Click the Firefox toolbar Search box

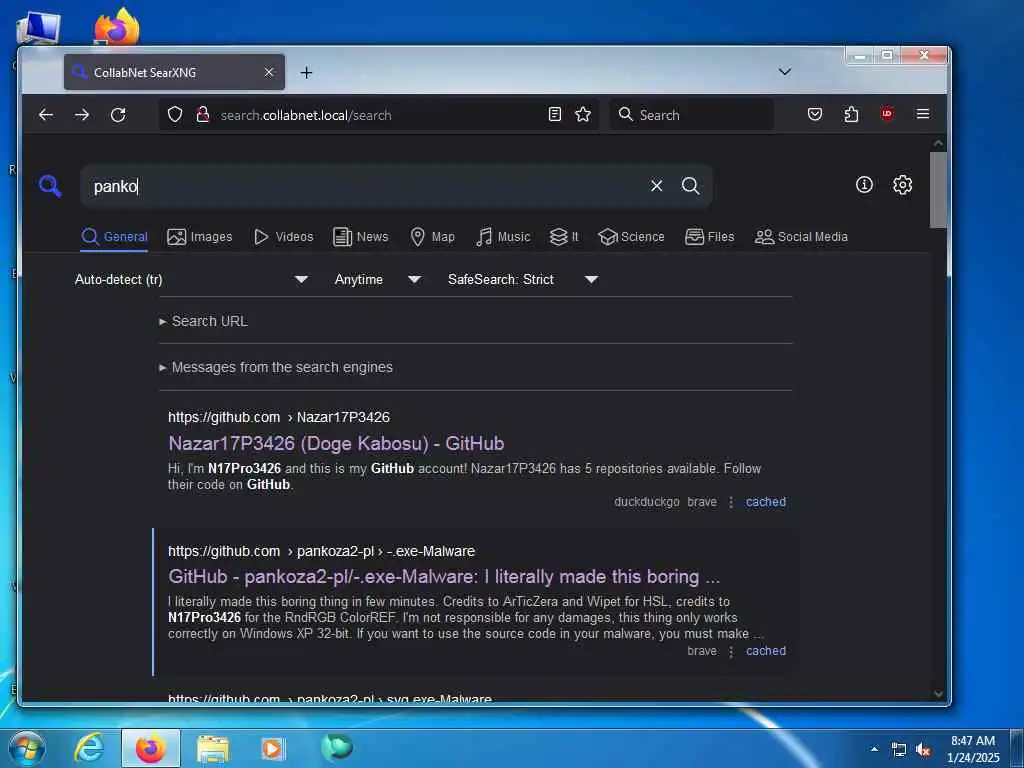[691, 115]
